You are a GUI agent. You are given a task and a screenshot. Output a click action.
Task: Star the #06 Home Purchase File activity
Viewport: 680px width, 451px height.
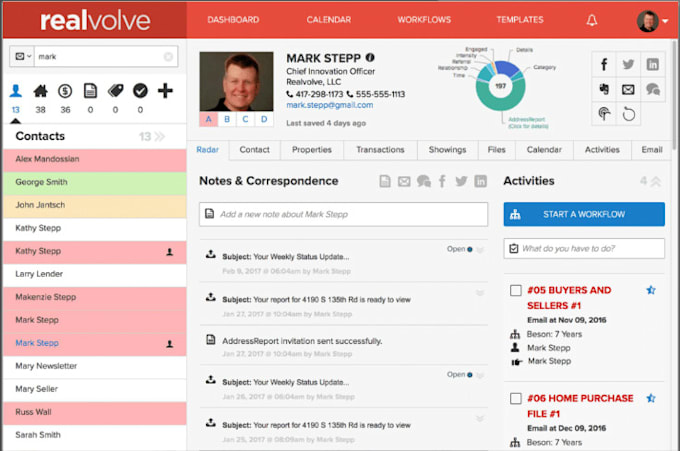coord(651,398)
